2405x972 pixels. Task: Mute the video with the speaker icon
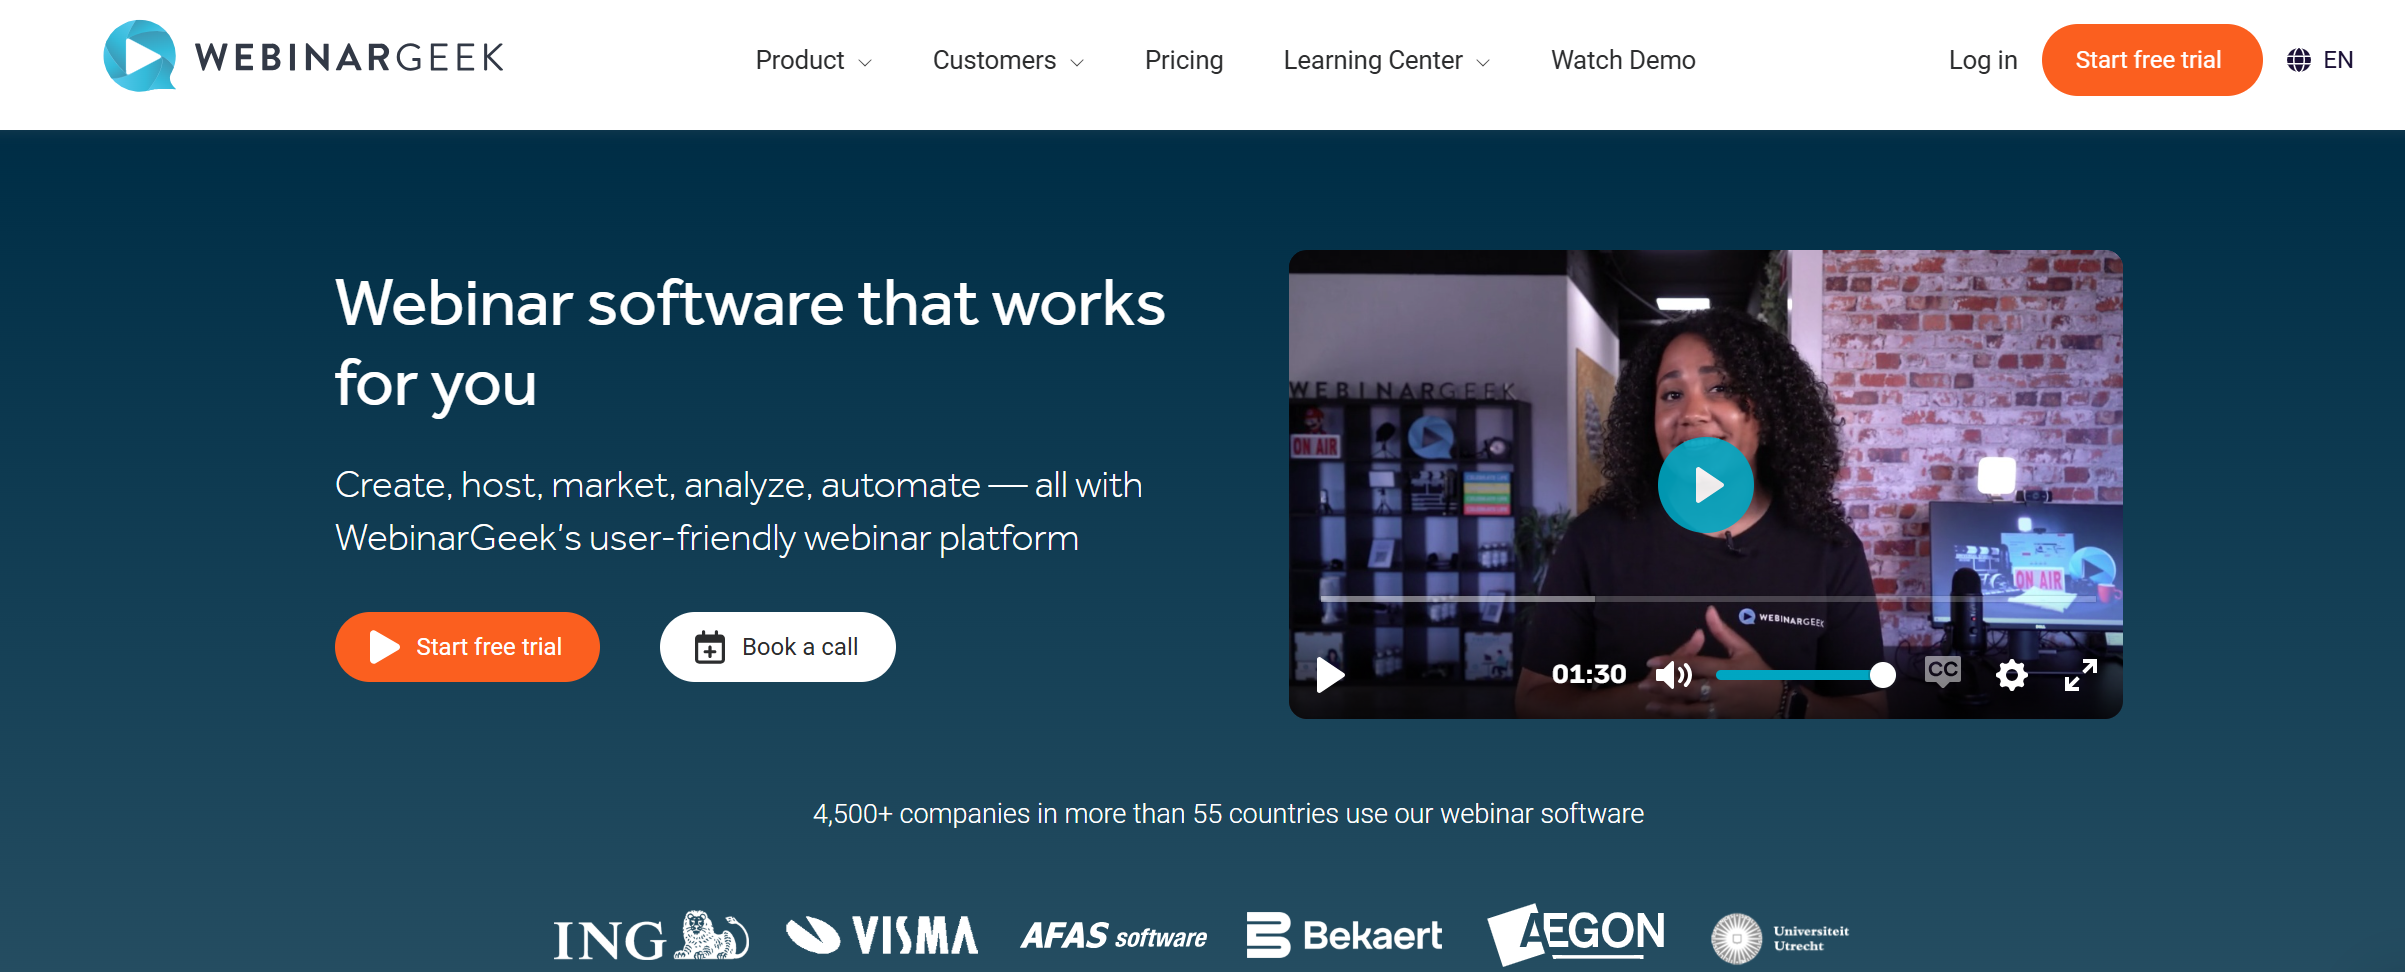click(1673, 675)
